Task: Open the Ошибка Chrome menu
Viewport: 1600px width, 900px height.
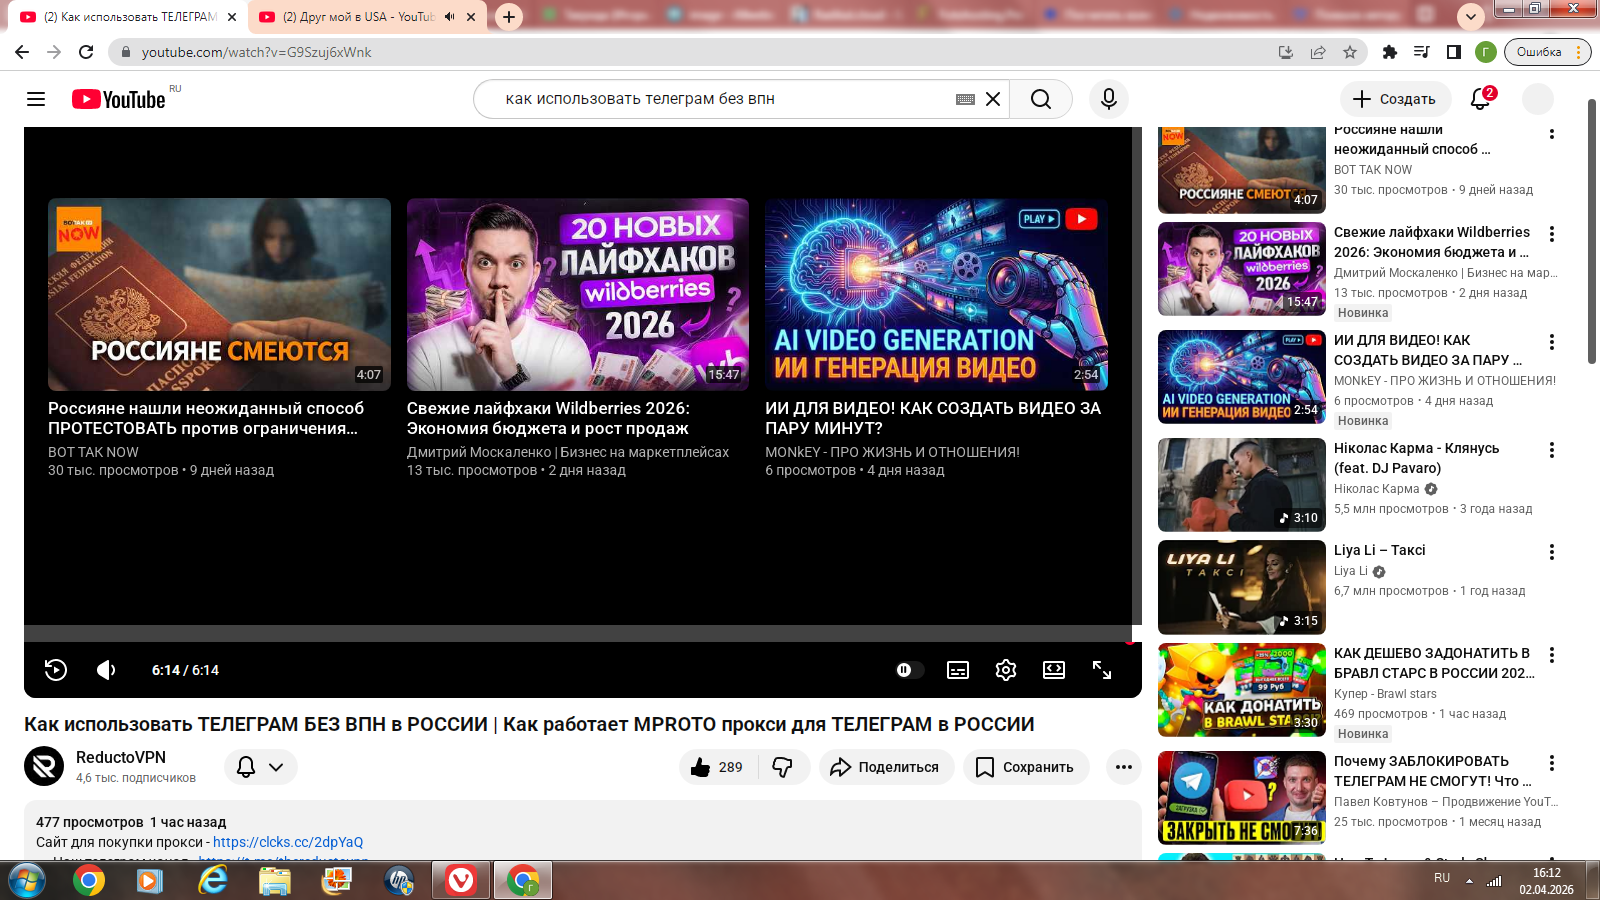Action: click(1546, 52)
